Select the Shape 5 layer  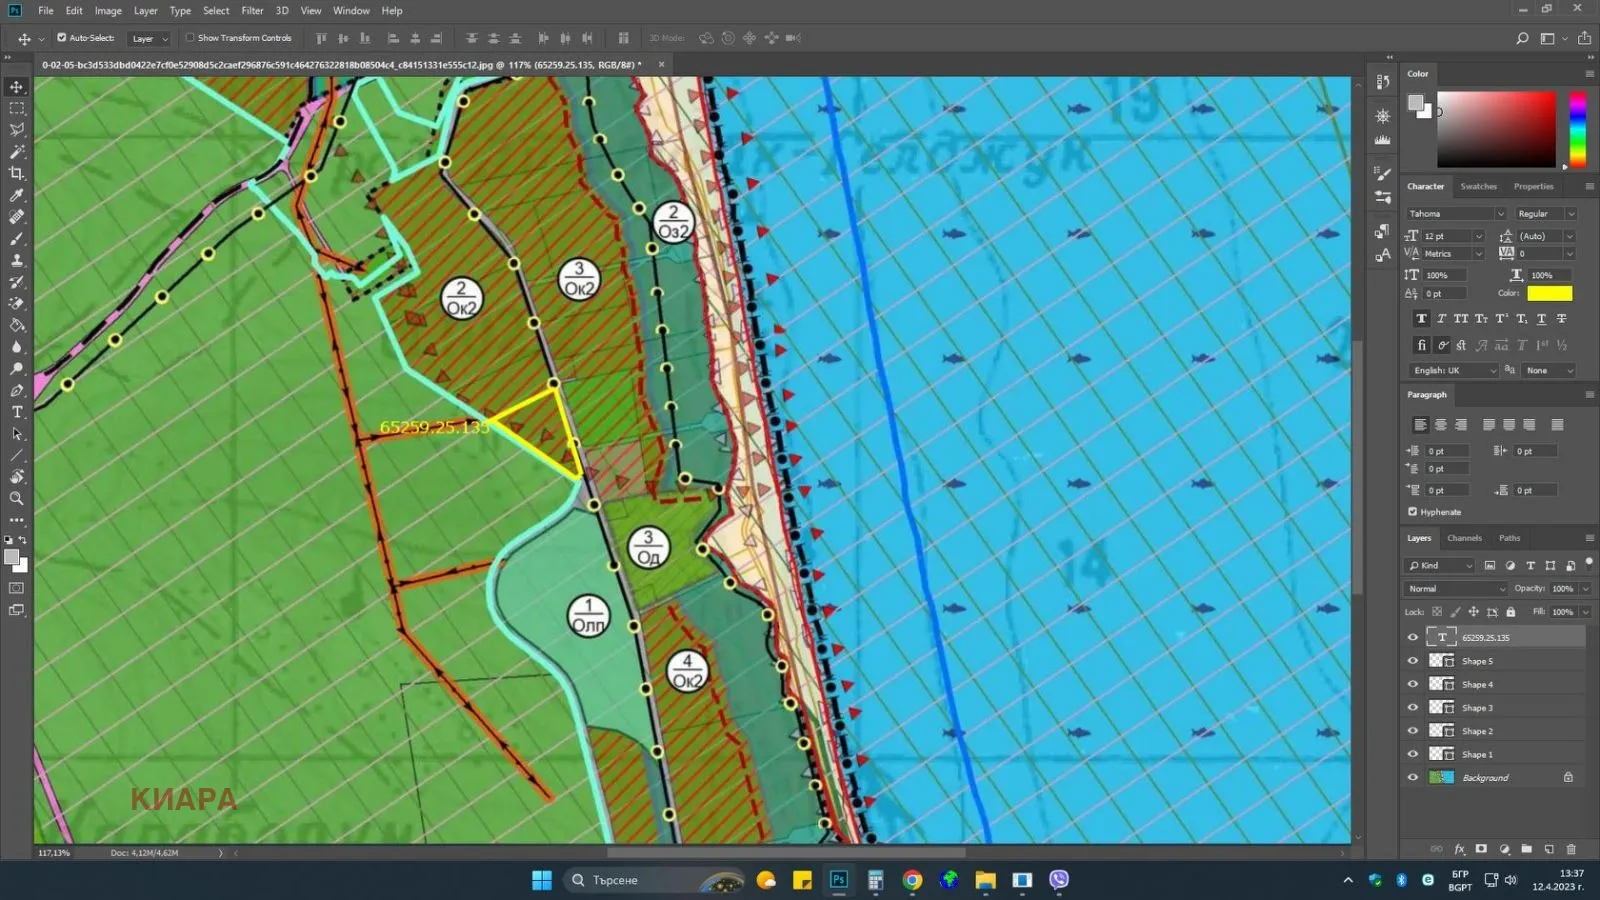(1477, 661)
